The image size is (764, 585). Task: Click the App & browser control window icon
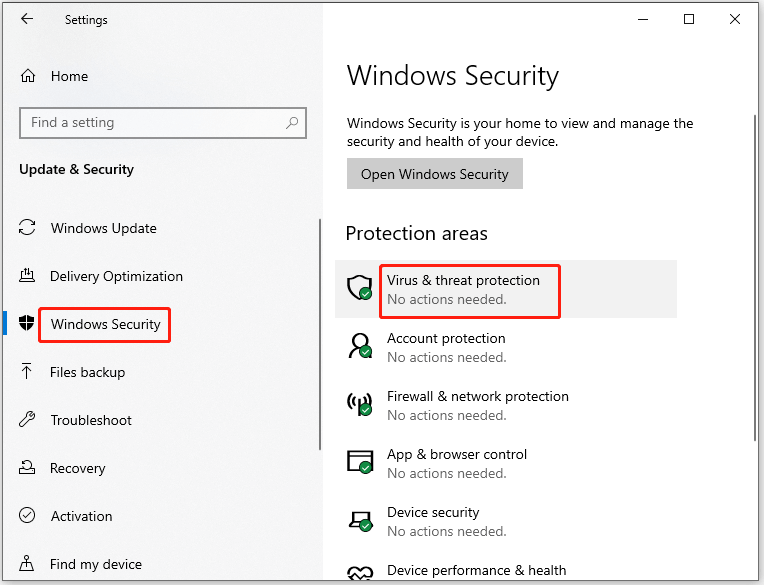point(360,462)
